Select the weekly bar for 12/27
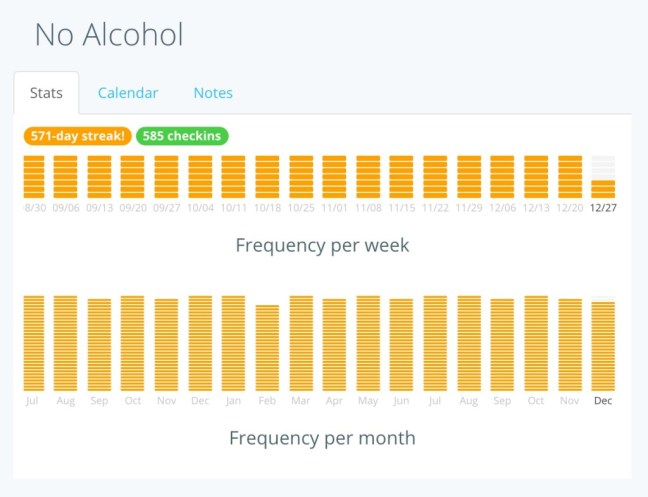648x497 pixels. click(x=603, y=188)
